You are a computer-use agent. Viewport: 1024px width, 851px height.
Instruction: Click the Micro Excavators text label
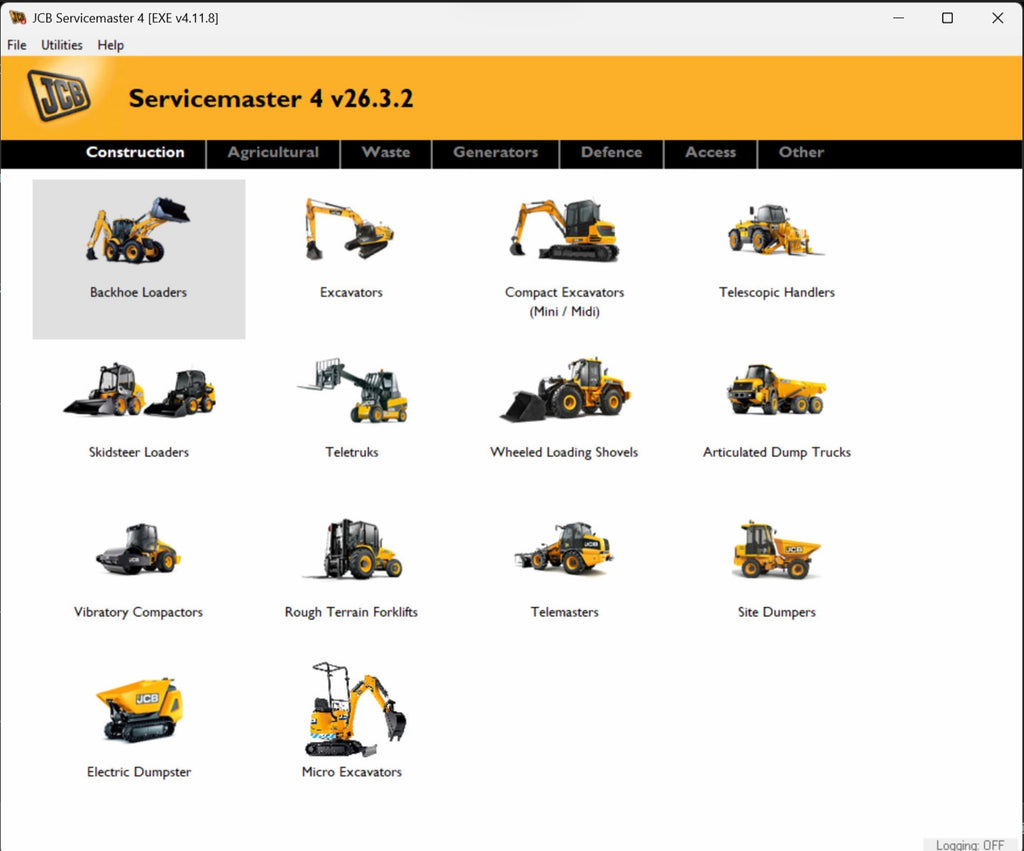351,772
